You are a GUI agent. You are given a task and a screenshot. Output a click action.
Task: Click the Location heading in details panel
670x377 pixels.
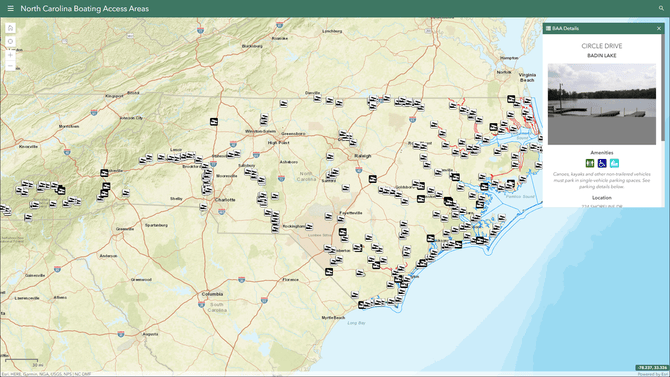pyautogui.click(x=602, y=198)
